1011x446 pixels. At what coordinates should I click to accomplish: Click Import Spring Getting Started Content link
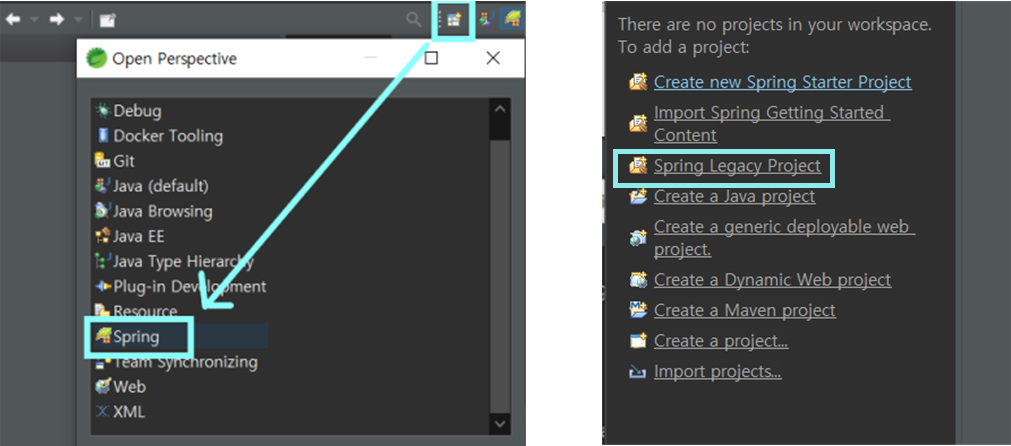click(772, 124)
